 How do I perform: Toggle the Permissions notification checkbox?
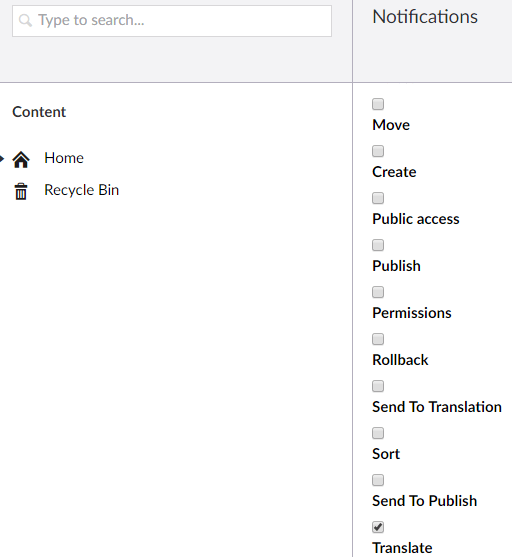378,292
